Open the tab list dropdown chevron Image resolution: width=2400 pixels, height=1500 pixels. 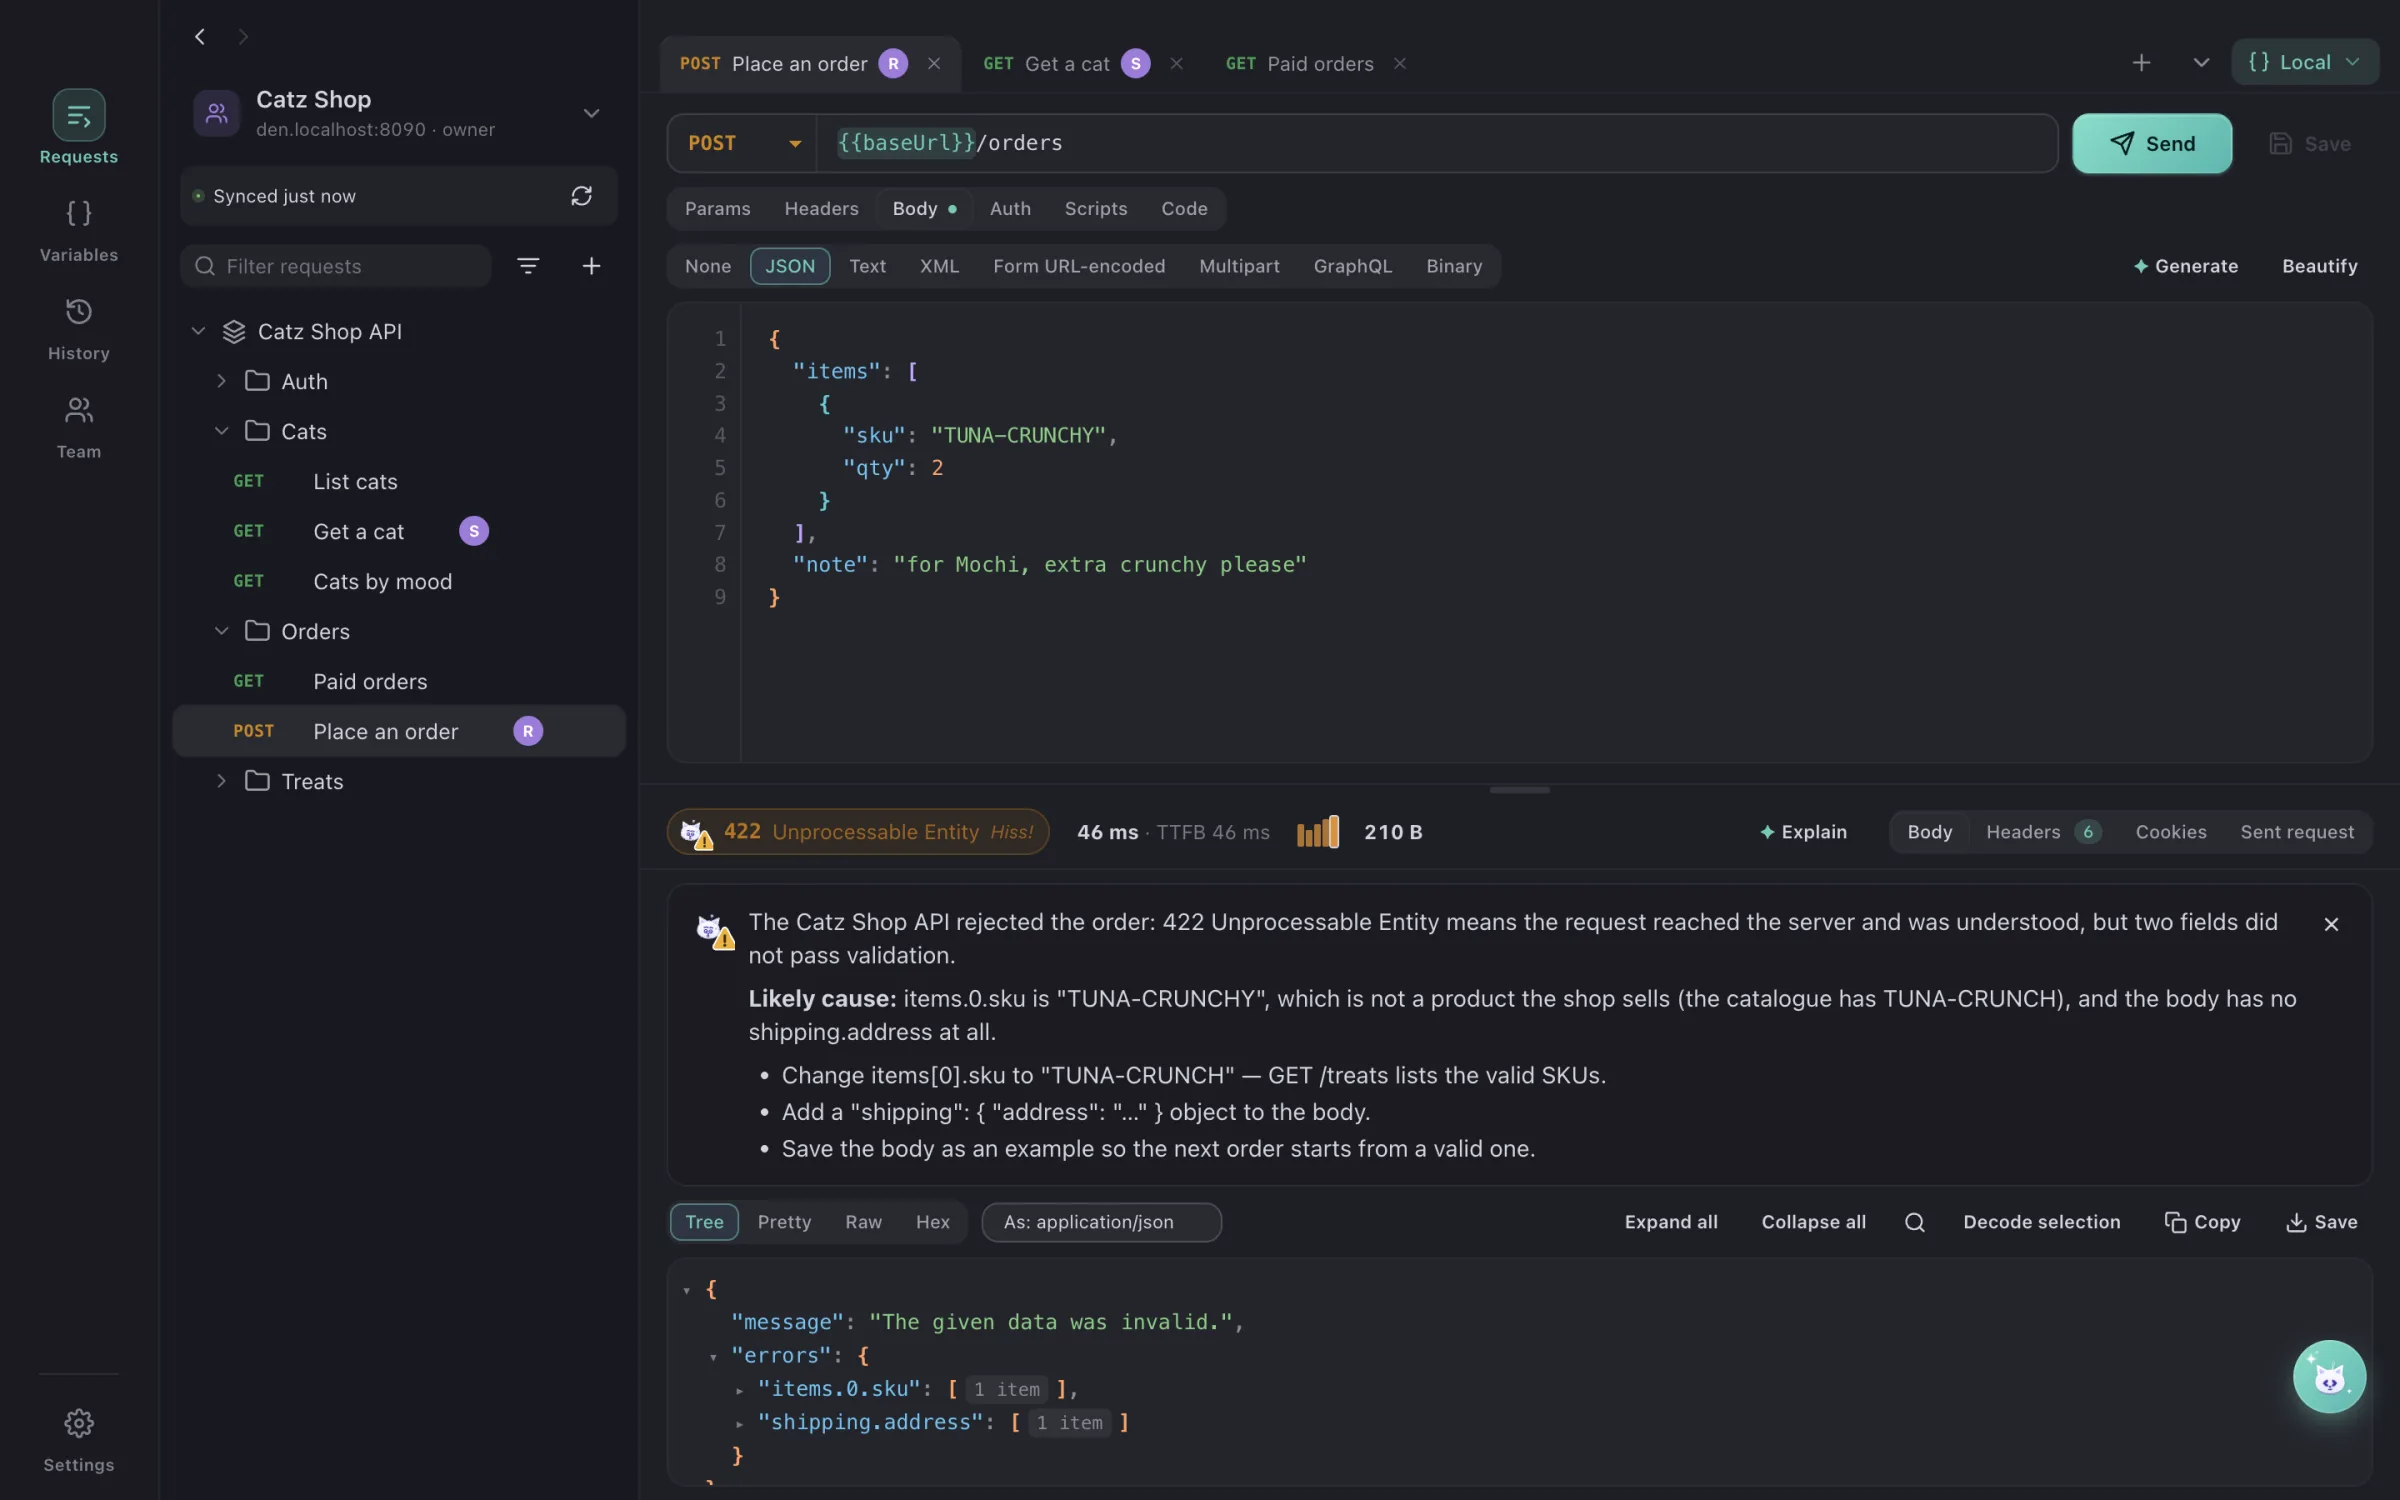click(2201, 63)
